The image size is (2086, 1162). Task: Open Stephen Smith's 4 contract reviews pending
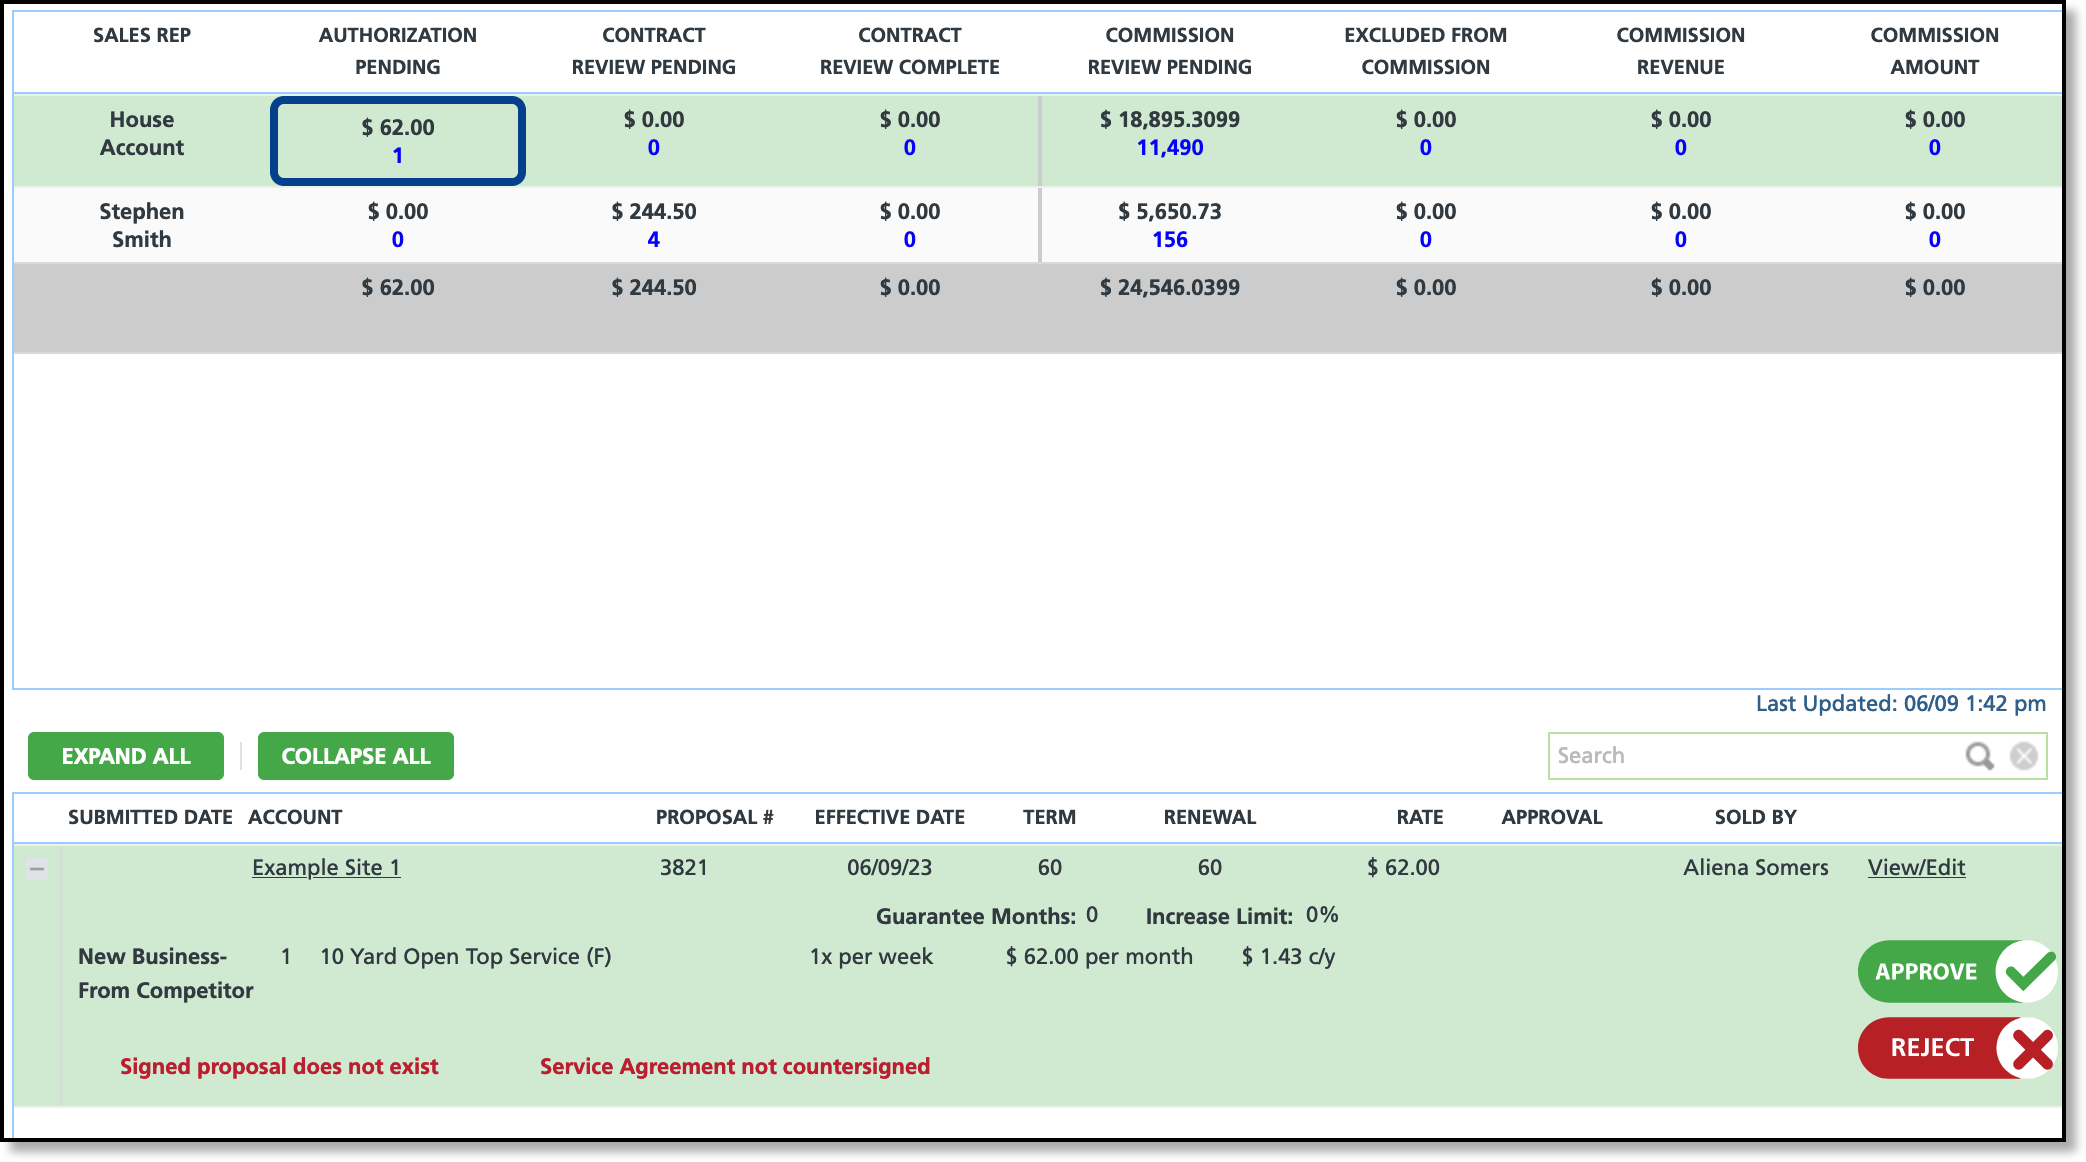653,240
